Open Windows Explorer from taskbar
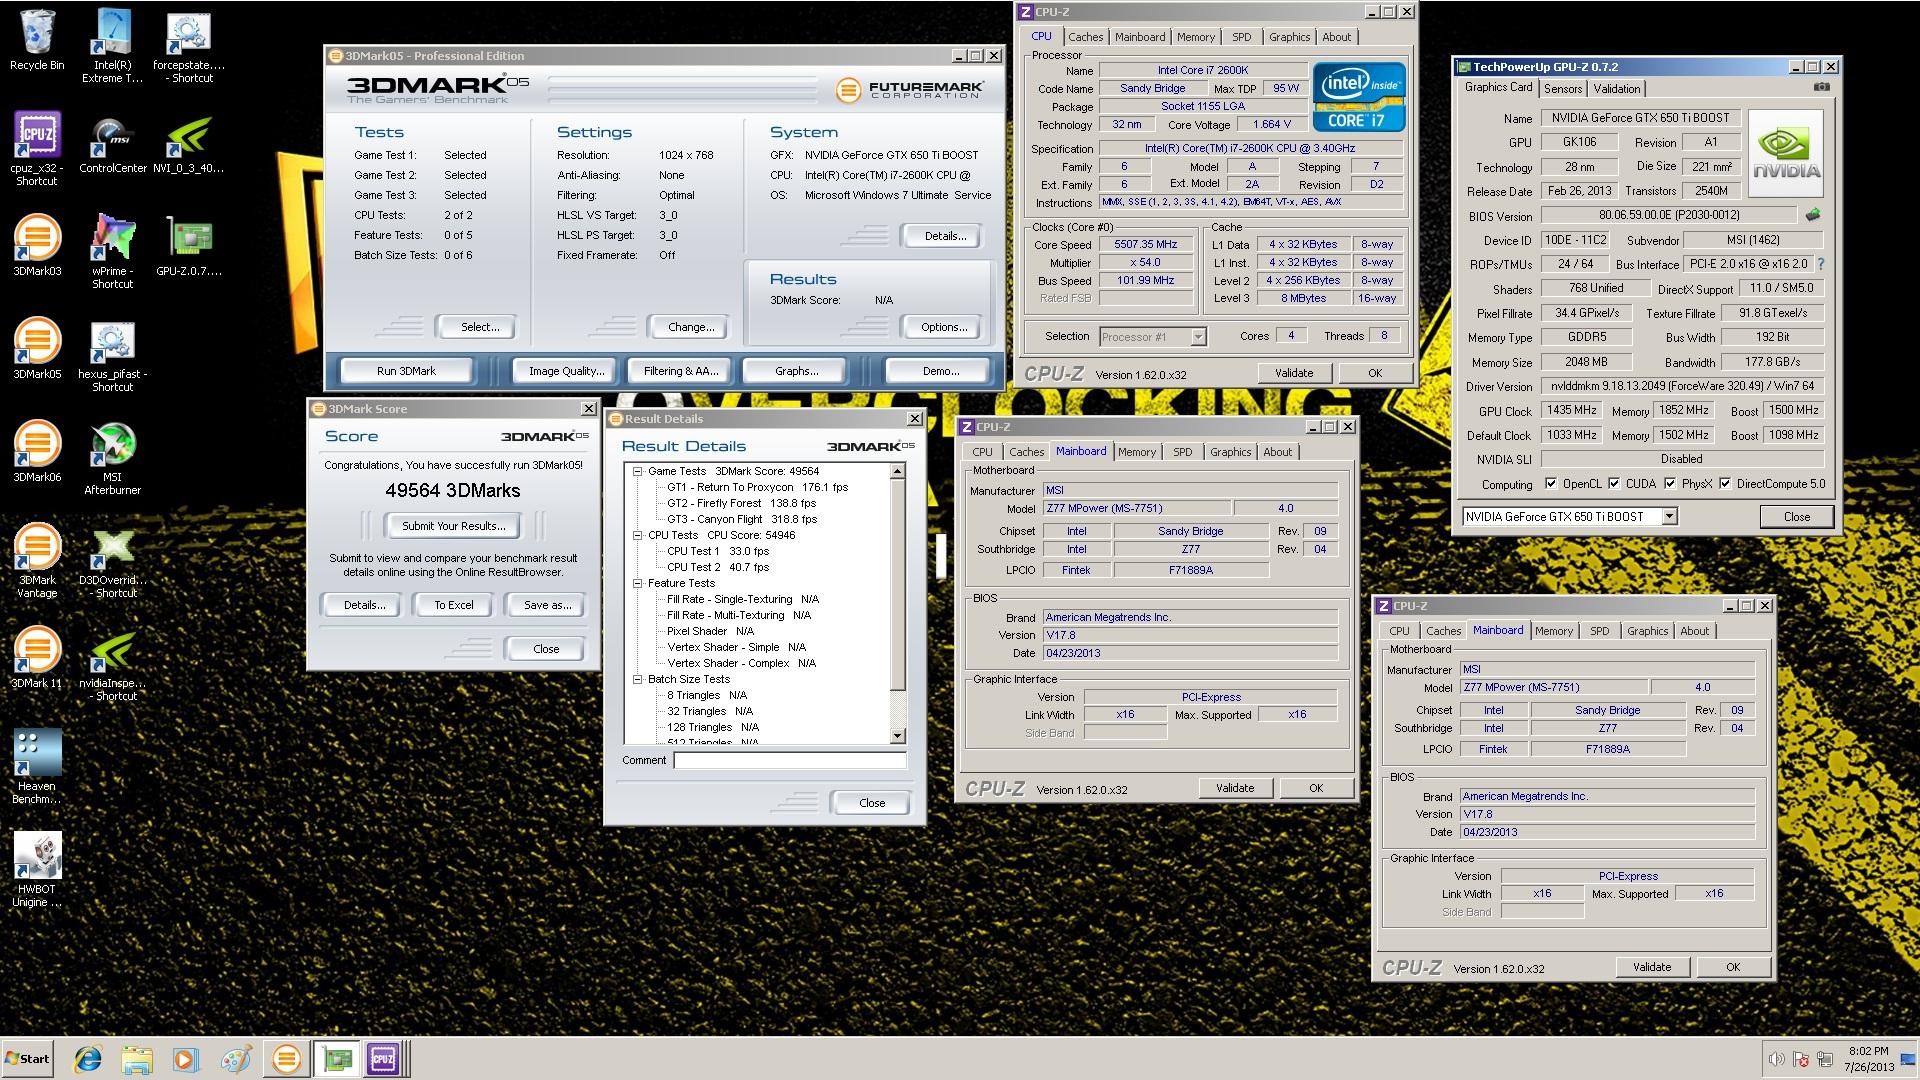The height and width of the screenshot is (1080, 1920). coord(137,1059)
